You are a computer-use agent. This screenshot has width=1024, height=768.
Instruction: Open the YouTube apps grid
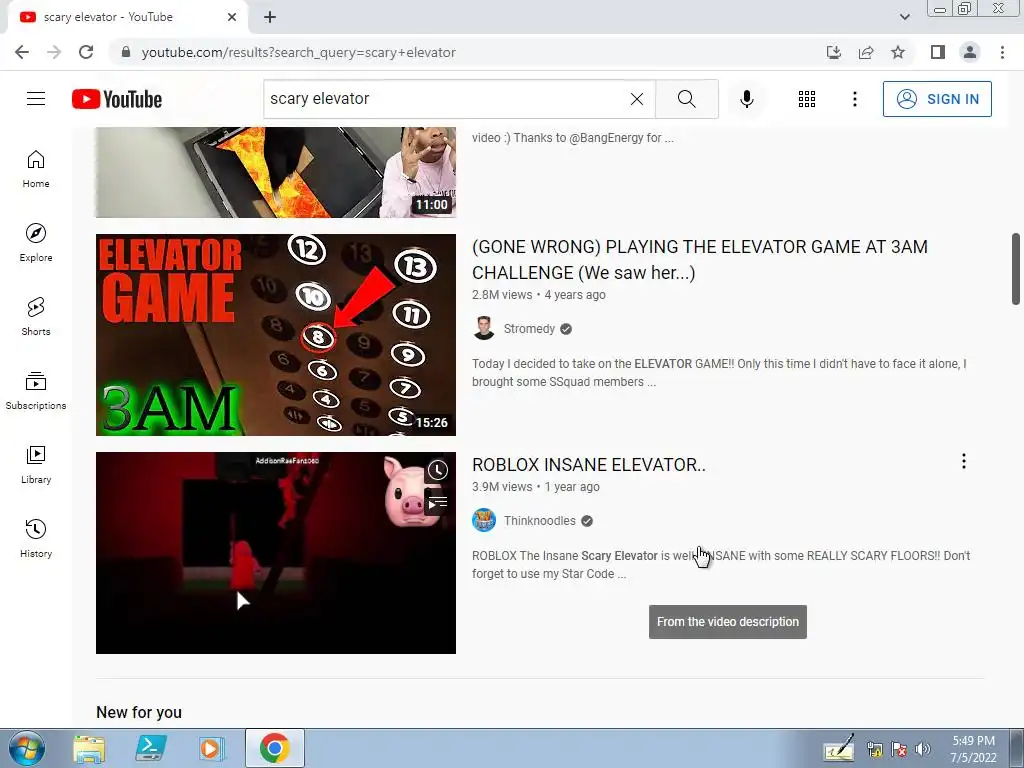click(807, 99)
